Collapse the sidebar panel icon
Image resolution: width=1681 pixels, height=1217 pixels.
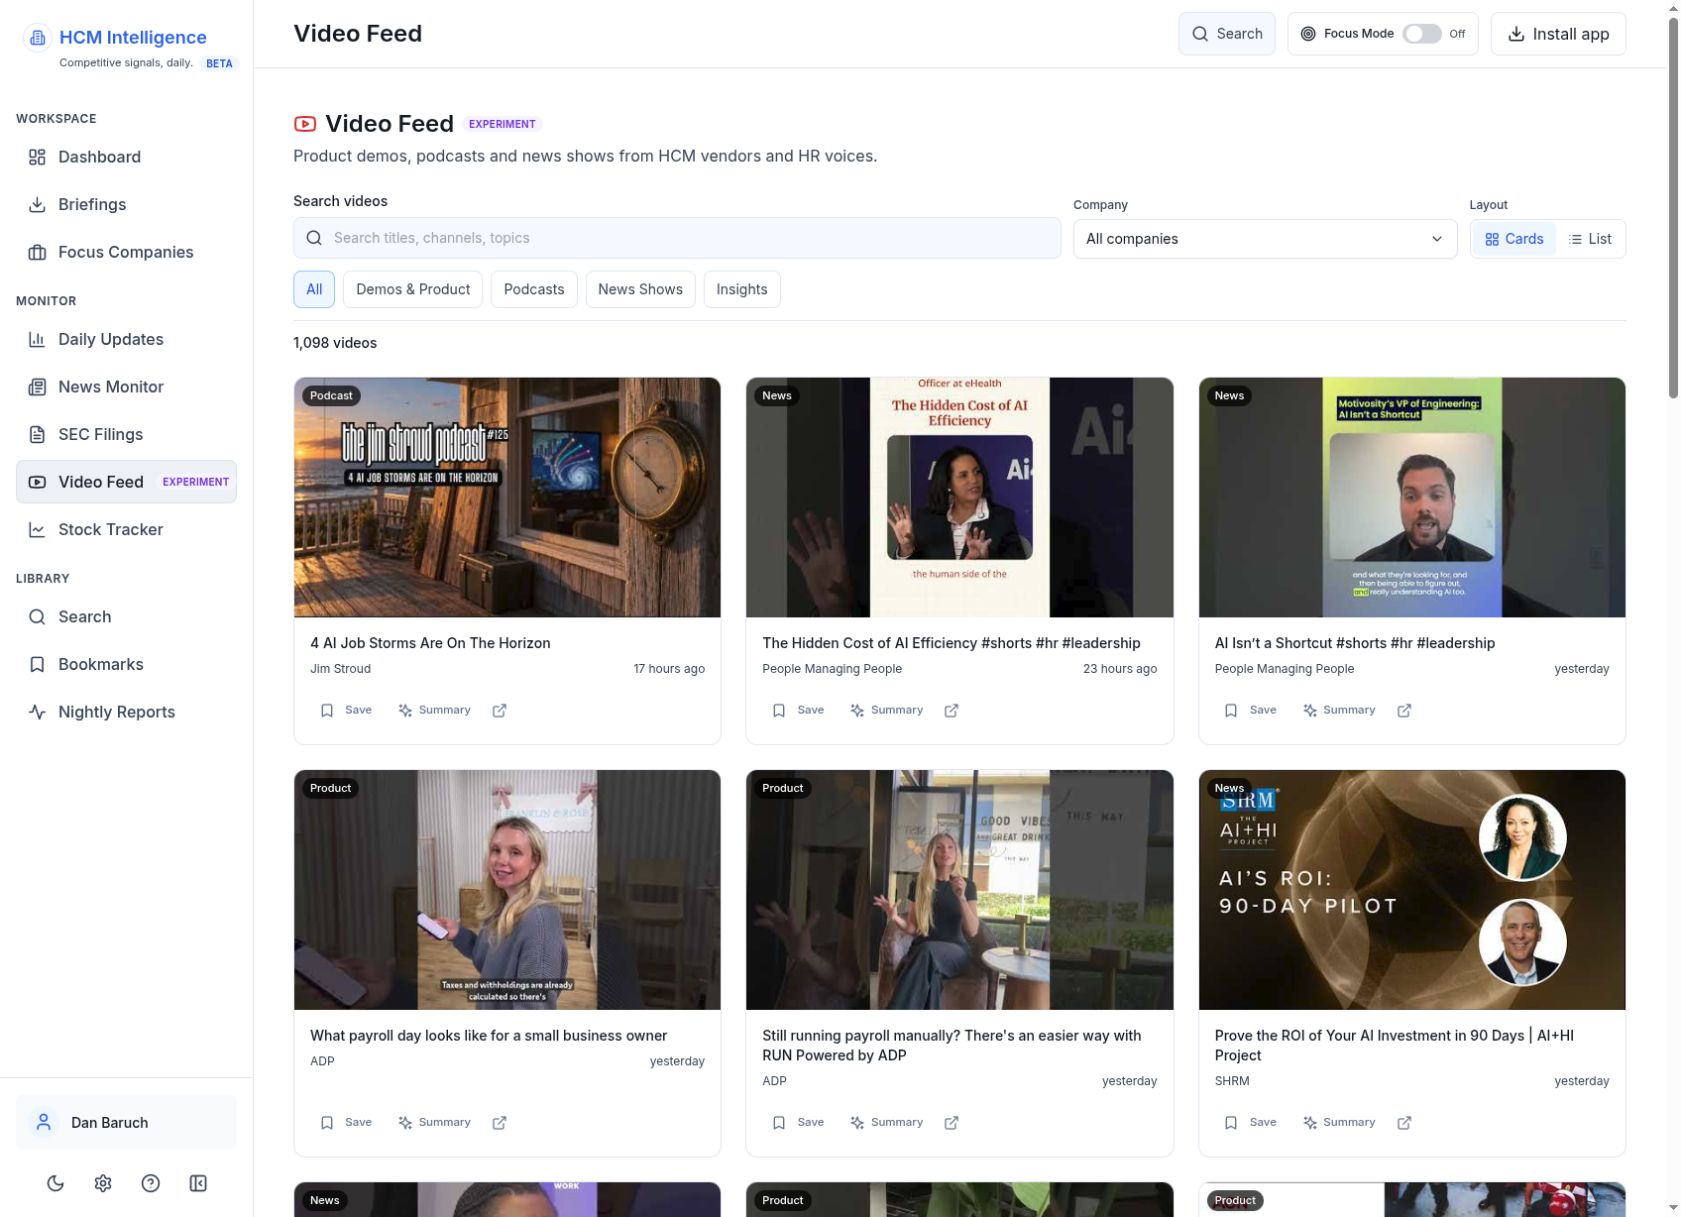click(x=198, y=1183)
